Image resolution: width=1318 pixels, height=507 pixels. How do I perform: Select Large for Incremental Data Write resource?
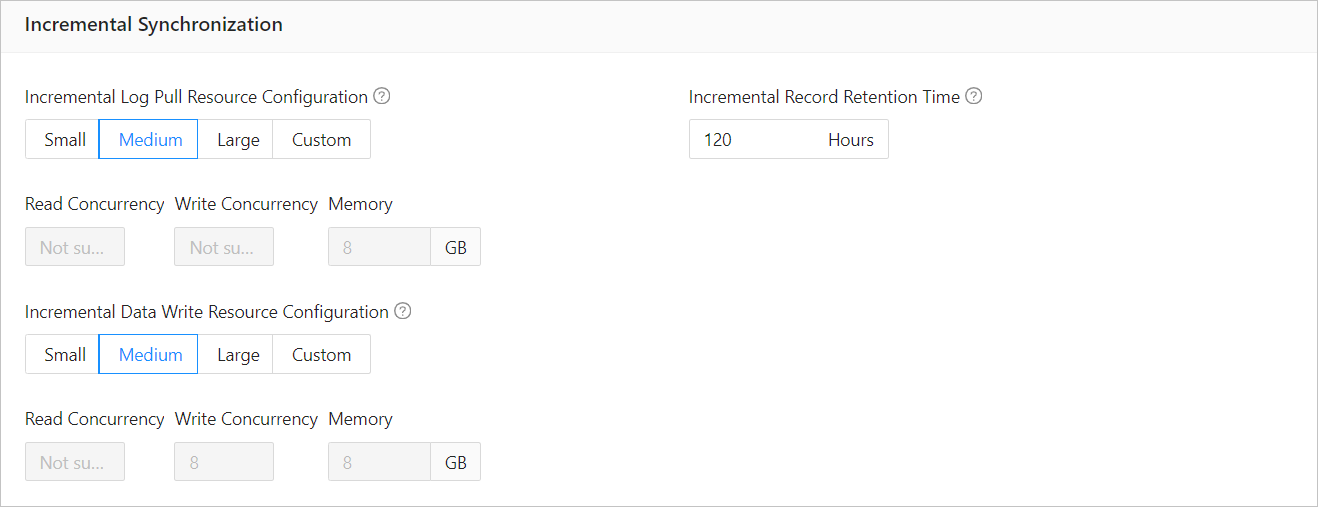point(237,355)
